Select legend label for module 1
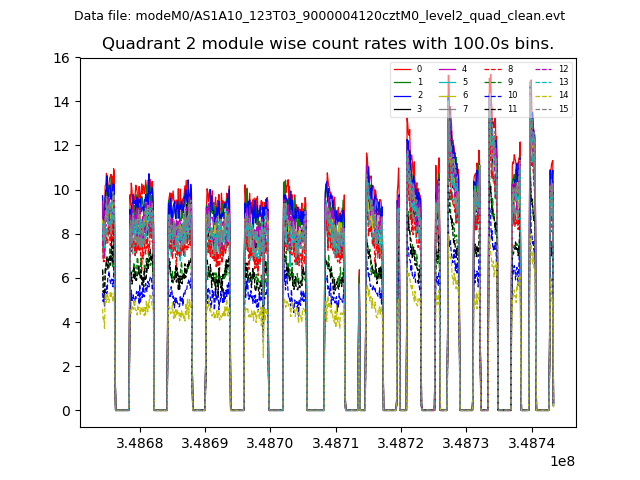Image resolution: width=640 pixels, height=480 pixels. point(420,82)
